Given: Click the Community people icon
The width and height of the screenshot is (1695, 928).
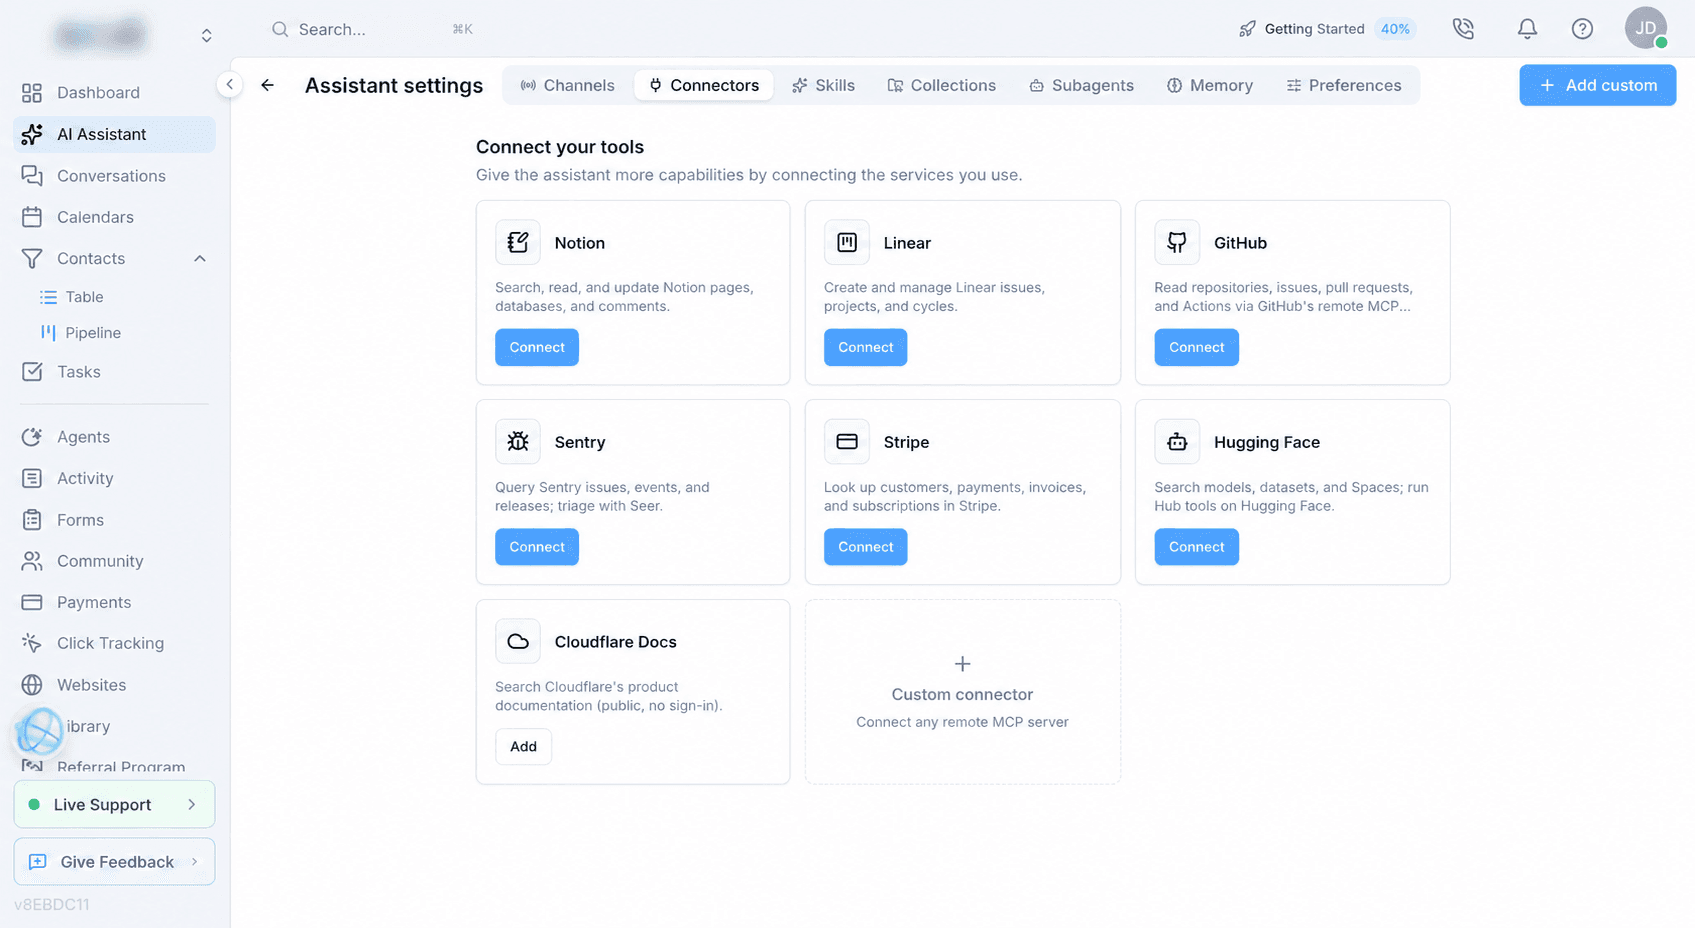Looking at the screenshot, I should [32, 561].
